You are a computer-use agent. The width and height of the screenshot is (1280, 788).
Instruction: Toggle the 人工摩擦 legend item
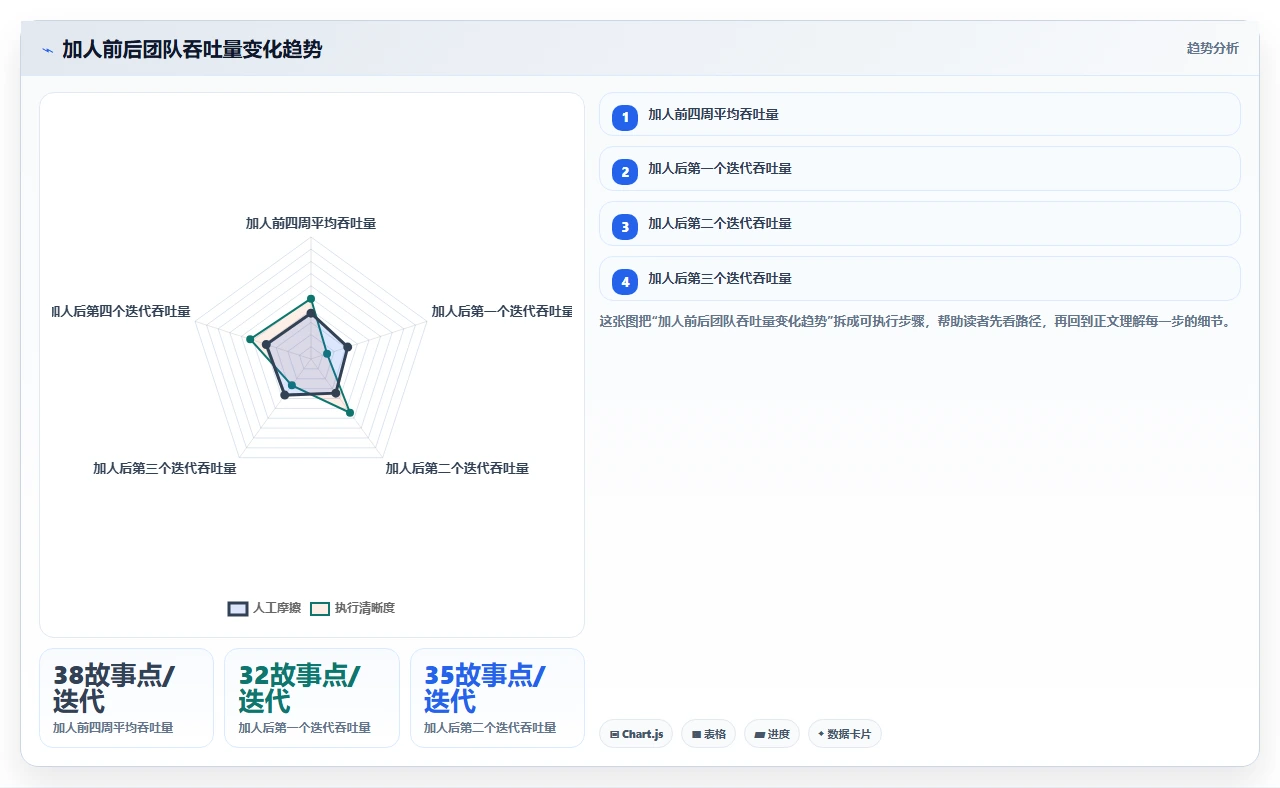point(264,608)
